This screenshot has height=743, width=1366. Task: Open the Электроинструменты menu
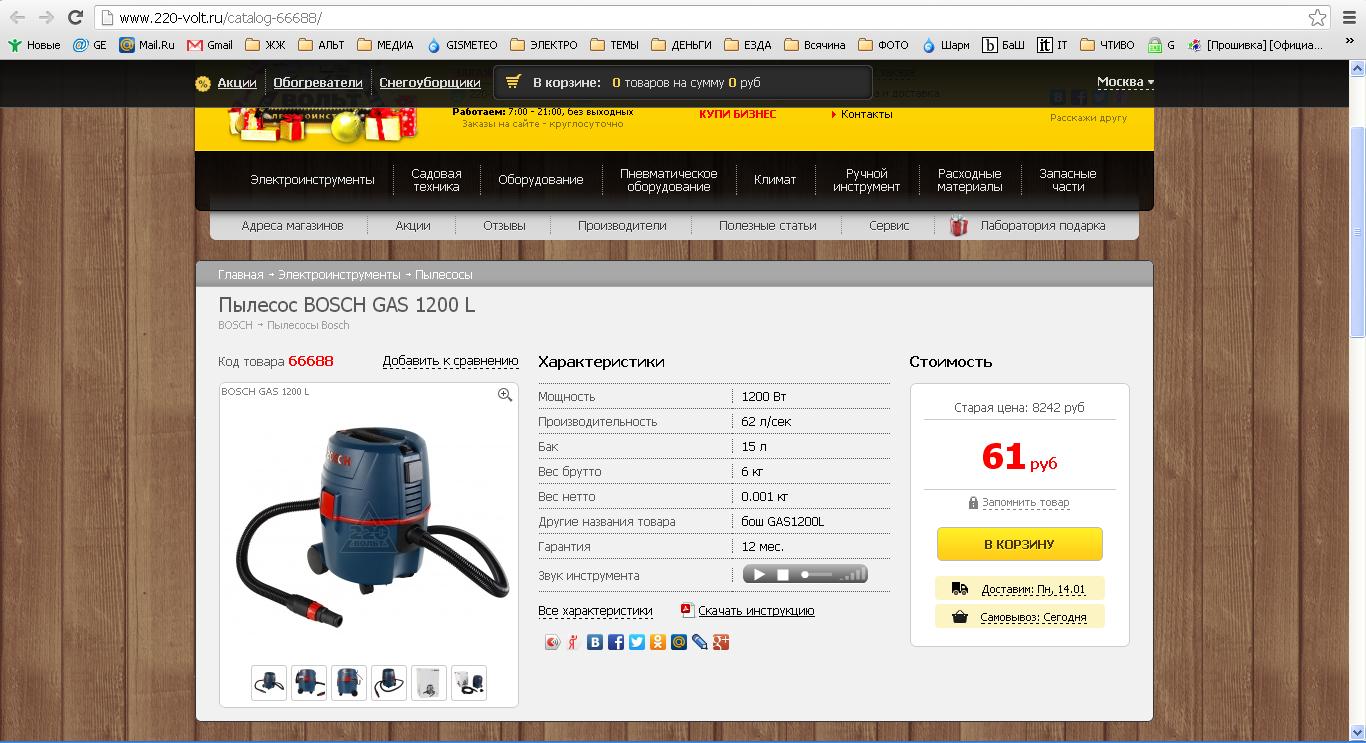coord(312,180)
